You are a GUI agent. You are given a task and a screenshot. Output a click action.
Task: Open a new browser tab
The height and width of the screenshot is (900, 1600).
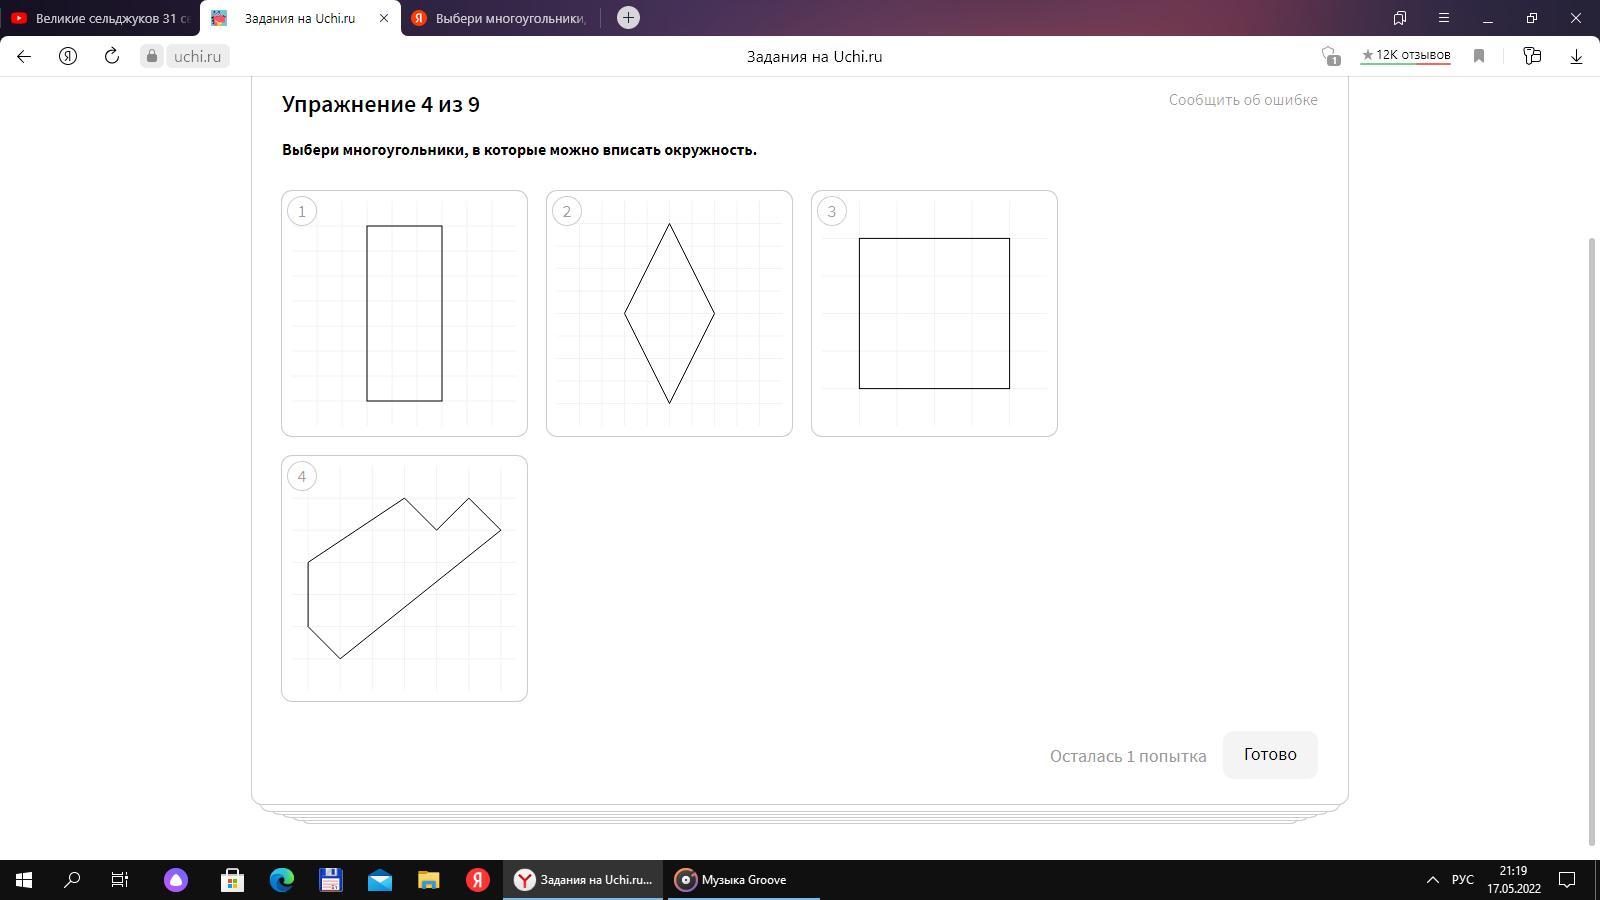[628, 18]
